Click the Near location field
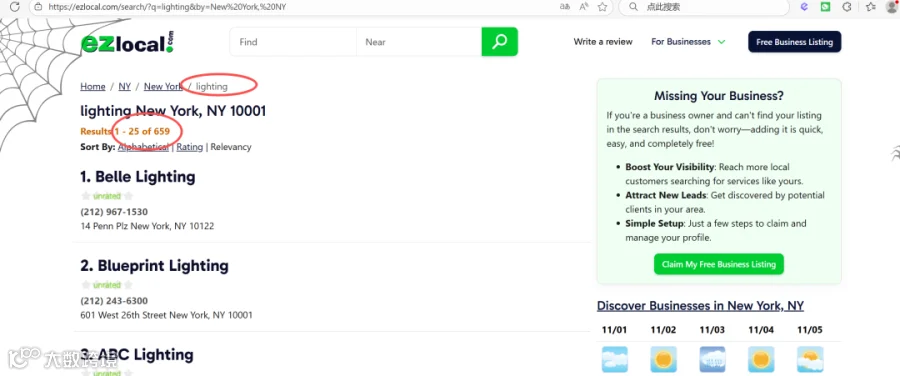The height and width of the screenshot is (376, 900). point(419,42)
